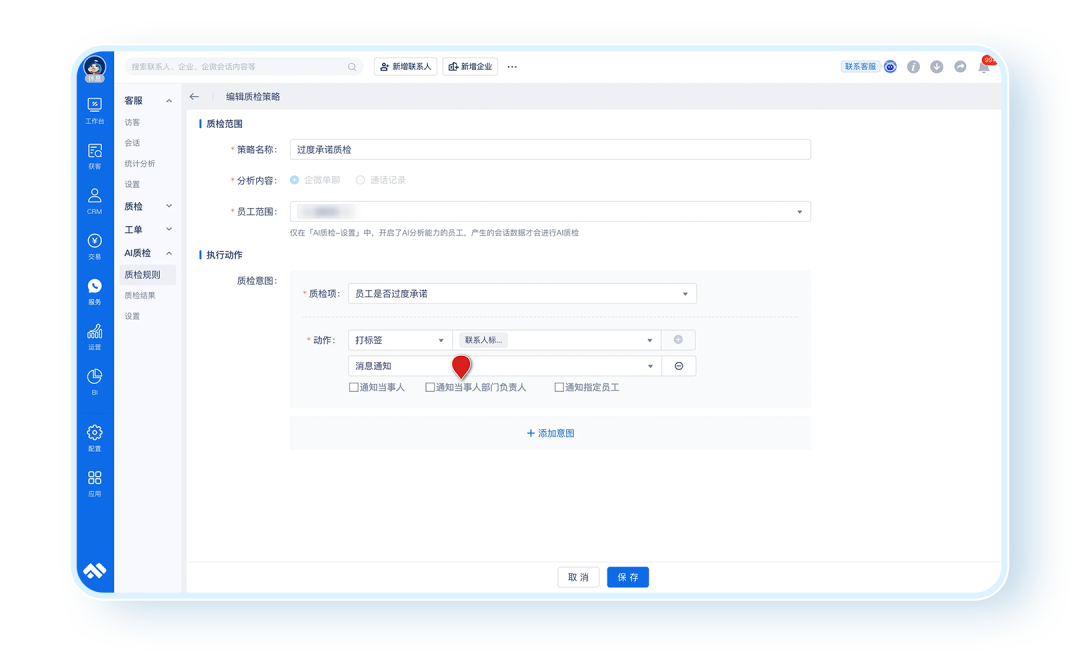Check the 通知指定员工 checkbox

tap(559, 387)
